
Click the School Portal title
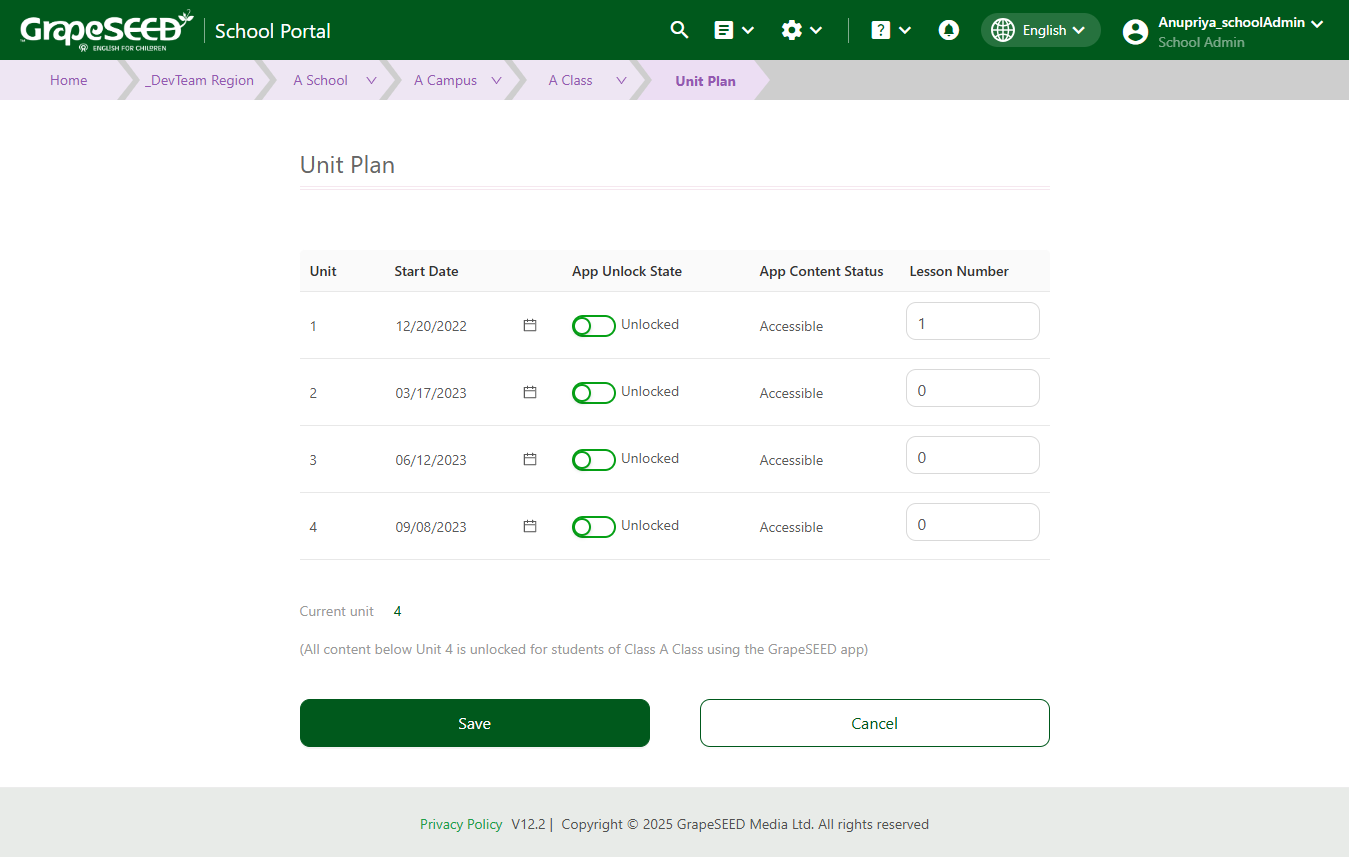pyautogui.click(x=273, y=31)
